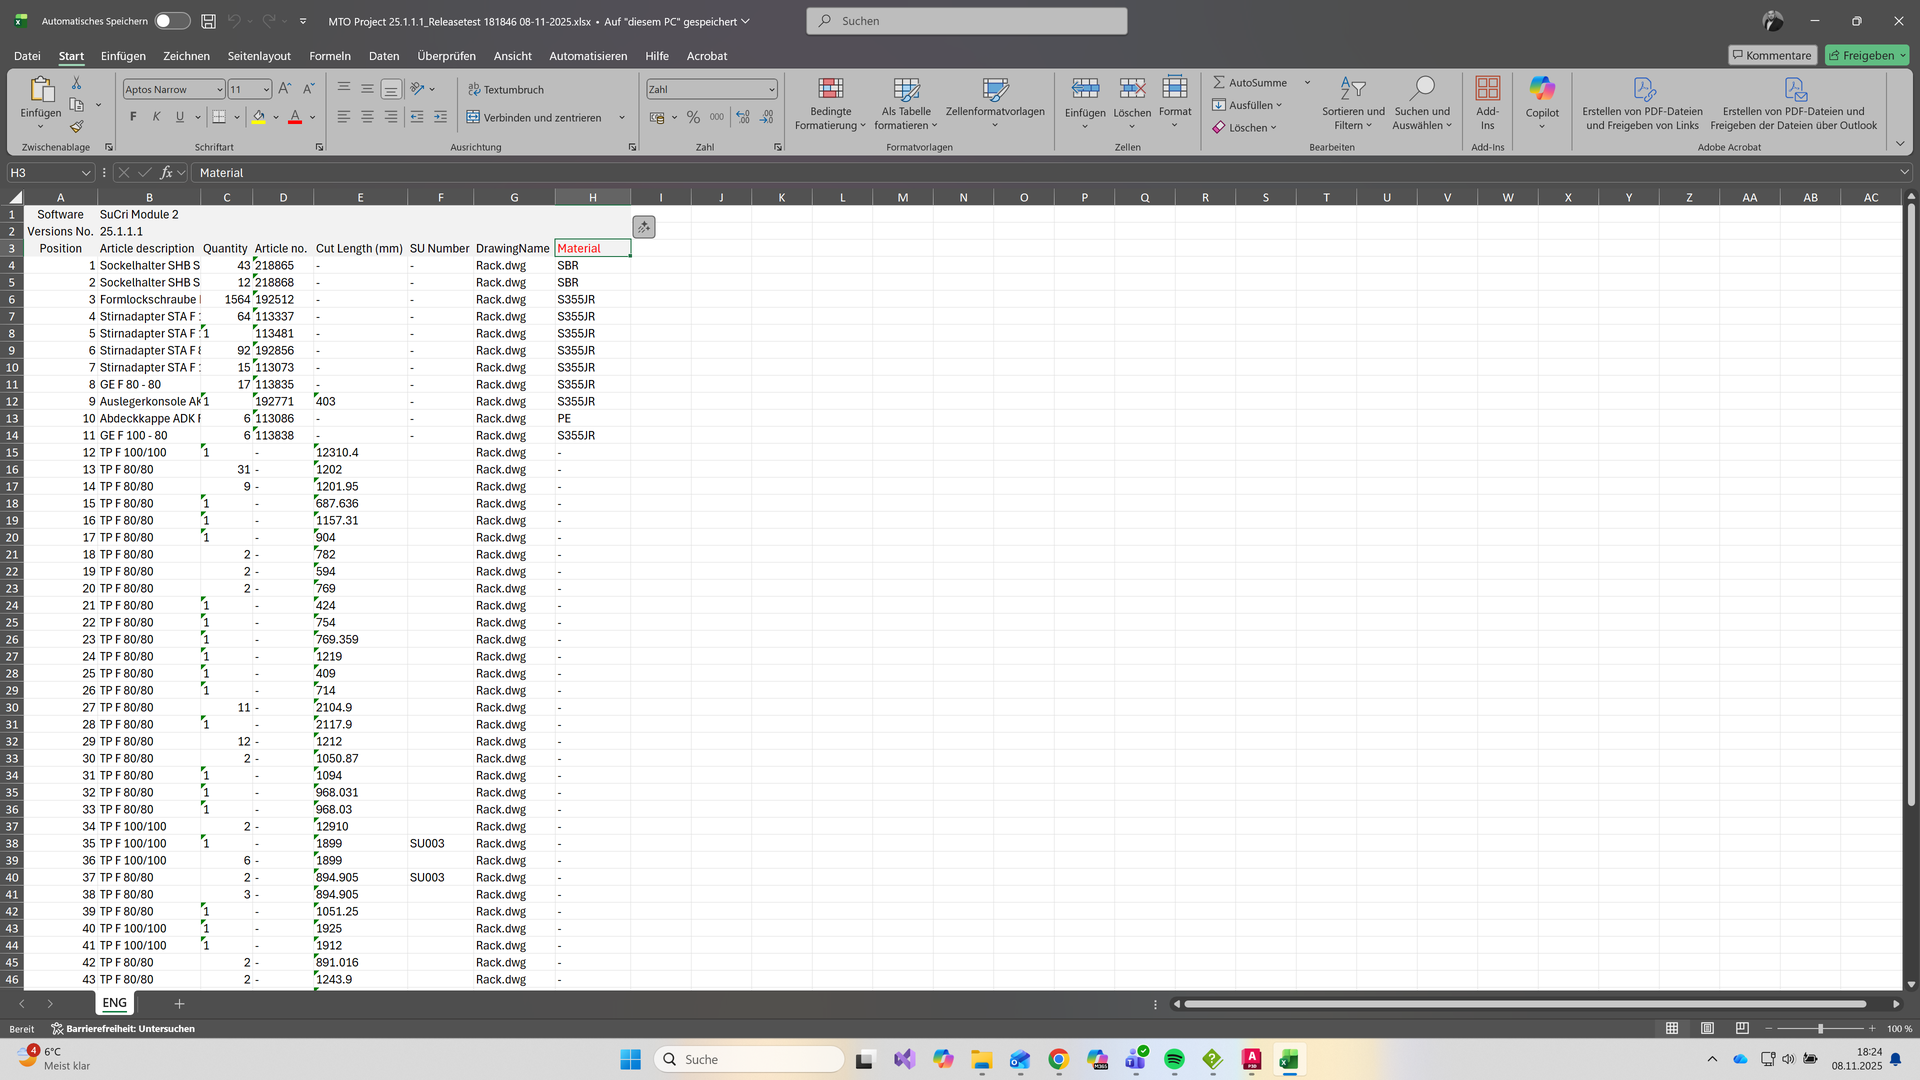Screen dimensions: 1920x1080
Task: Expand the Name Box dropdown arrow
Action: [x=86, y=173]
